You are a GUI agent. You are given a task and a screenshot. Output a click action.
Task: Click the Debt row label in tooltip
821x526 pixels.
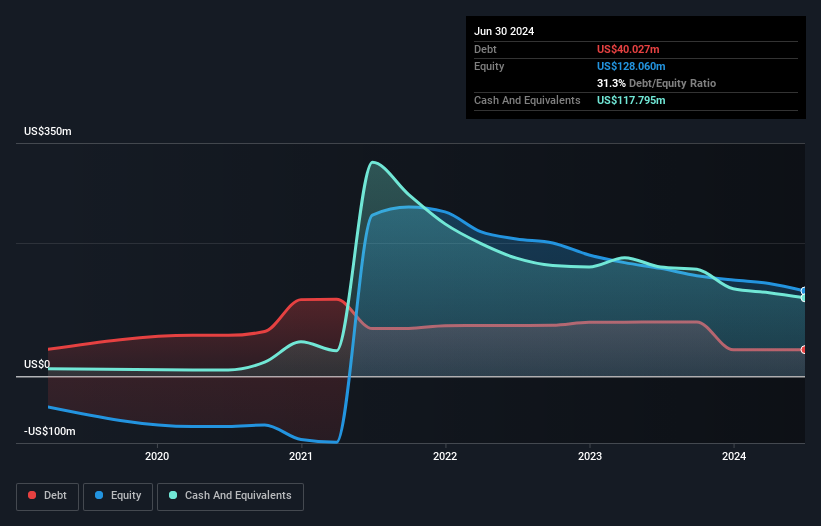pos(485,49)
